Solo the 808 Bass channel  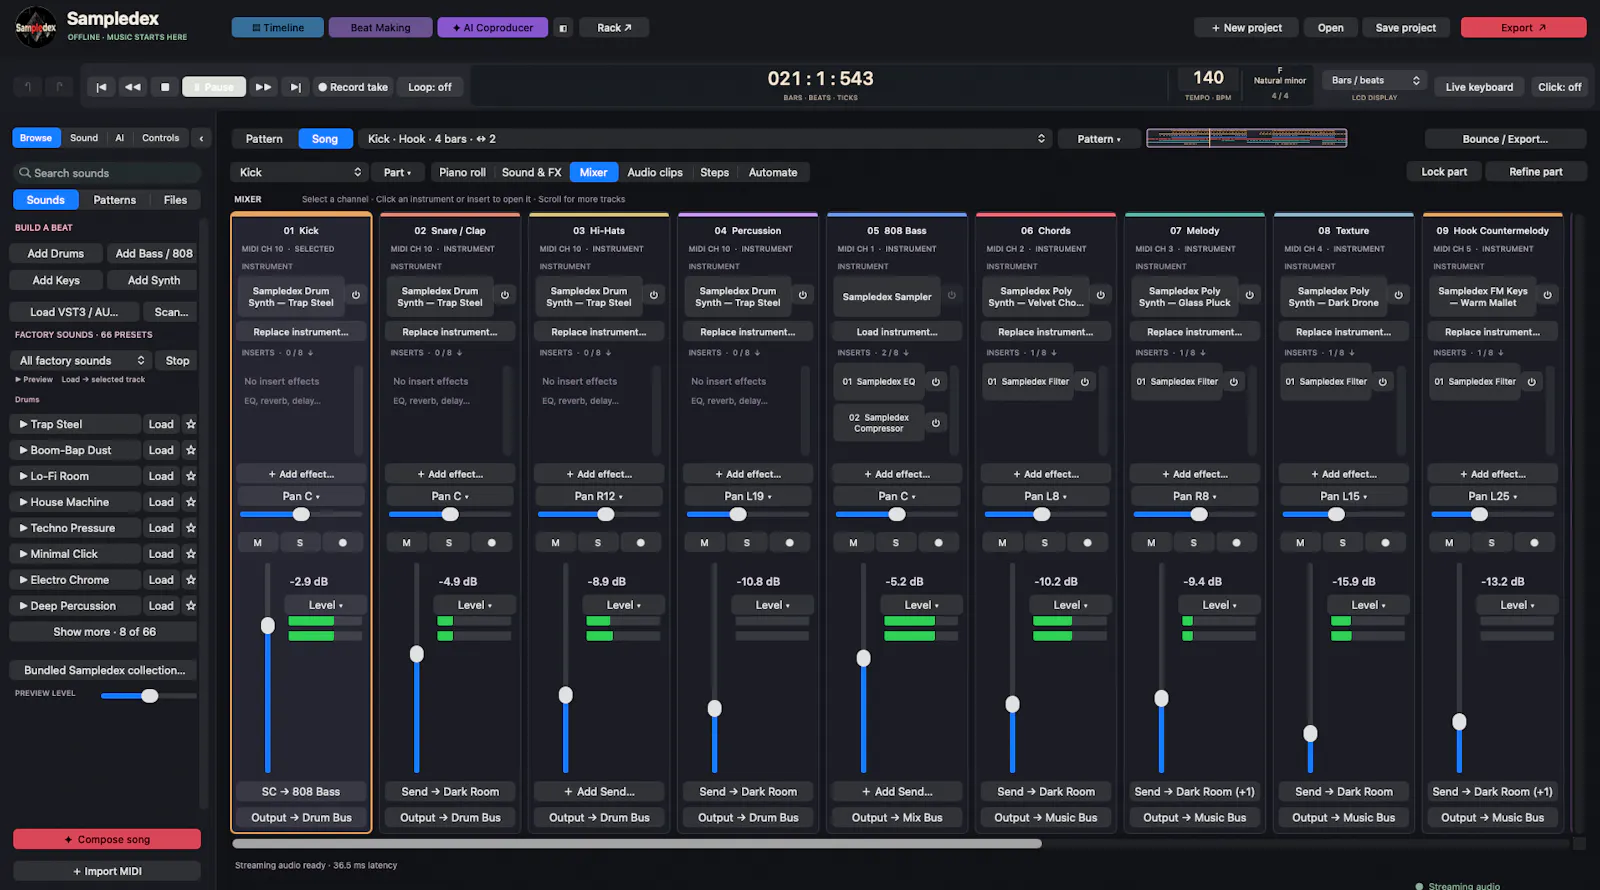[x=896, y=543]
